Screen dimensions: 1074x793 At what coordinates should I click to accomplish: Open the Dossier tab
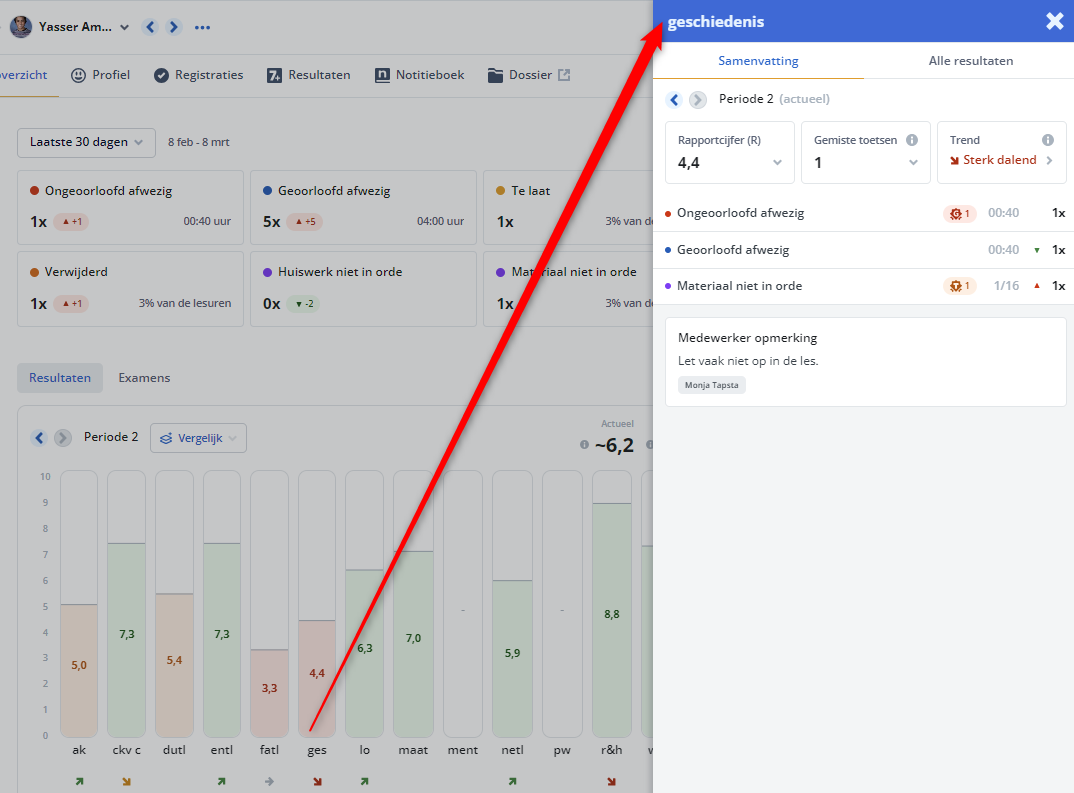point(520,75)
